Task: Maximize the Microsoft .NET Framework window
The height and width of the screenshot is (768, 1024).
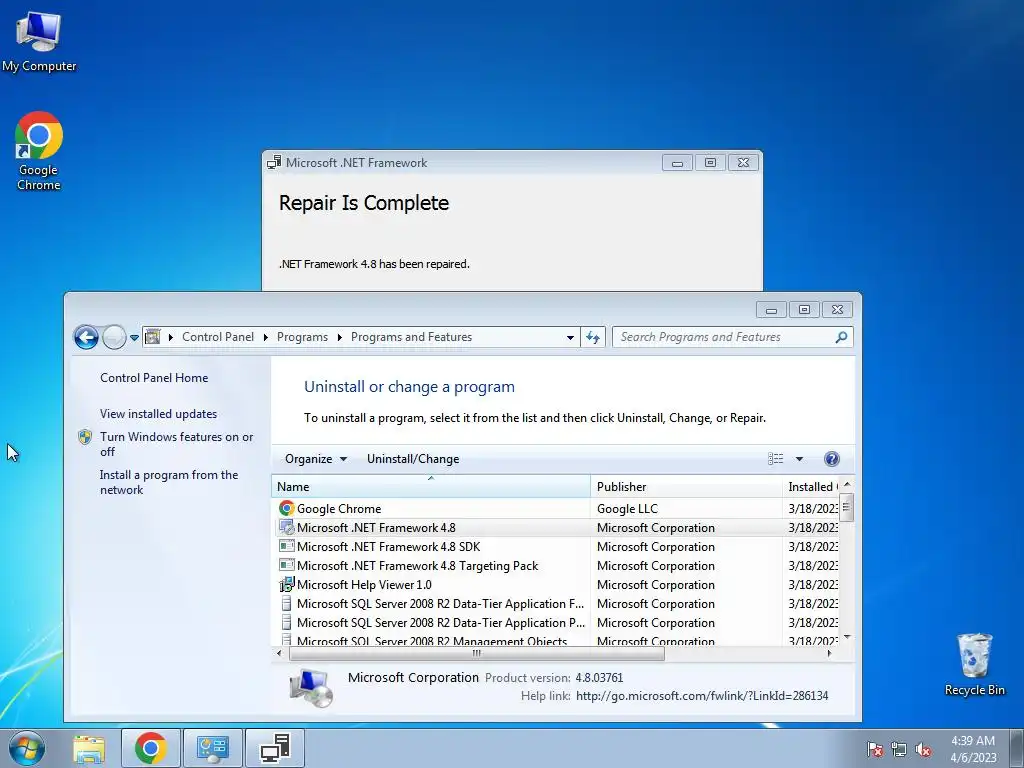Action: (x=711, y=163)
